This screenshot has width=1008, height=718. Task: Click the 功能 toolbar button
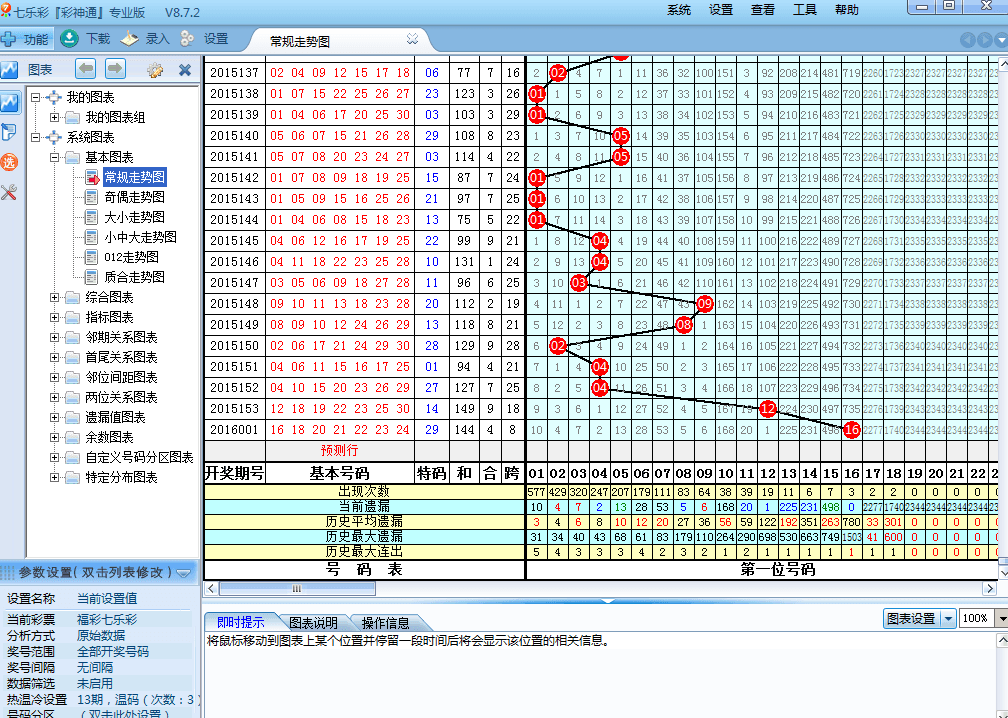[x=26, y=39]
